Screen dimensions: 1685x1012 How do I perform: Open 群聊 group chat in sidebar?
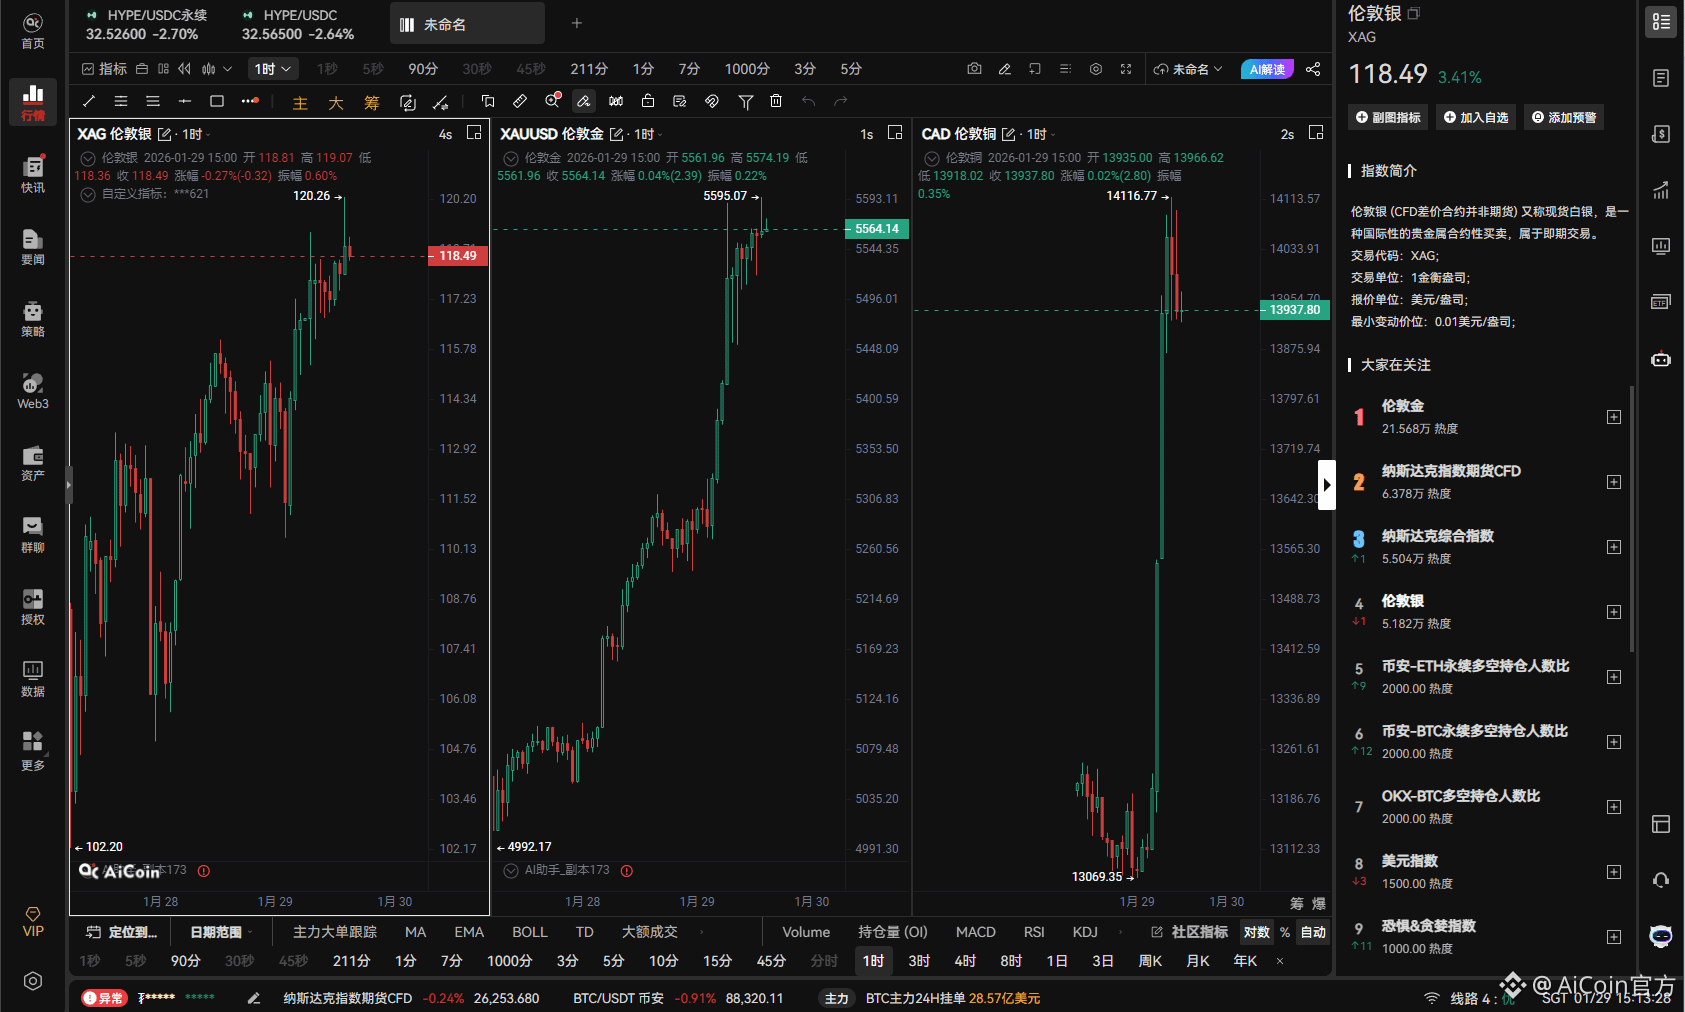[33, 534]
